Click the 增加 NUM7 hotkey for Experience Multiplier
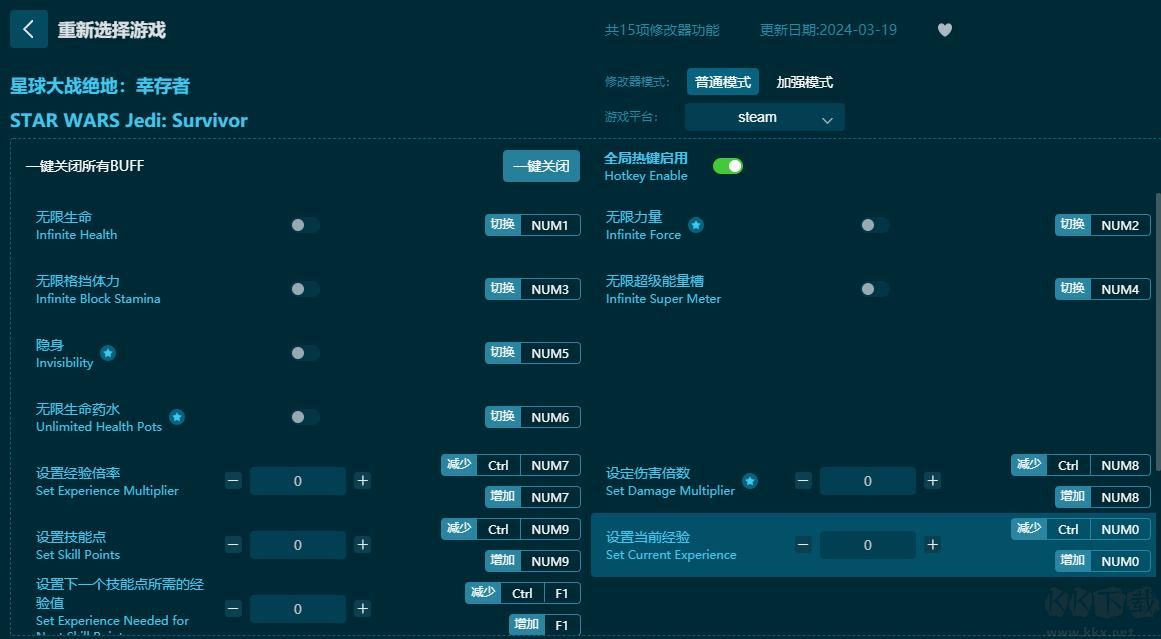 pos(532,497)
